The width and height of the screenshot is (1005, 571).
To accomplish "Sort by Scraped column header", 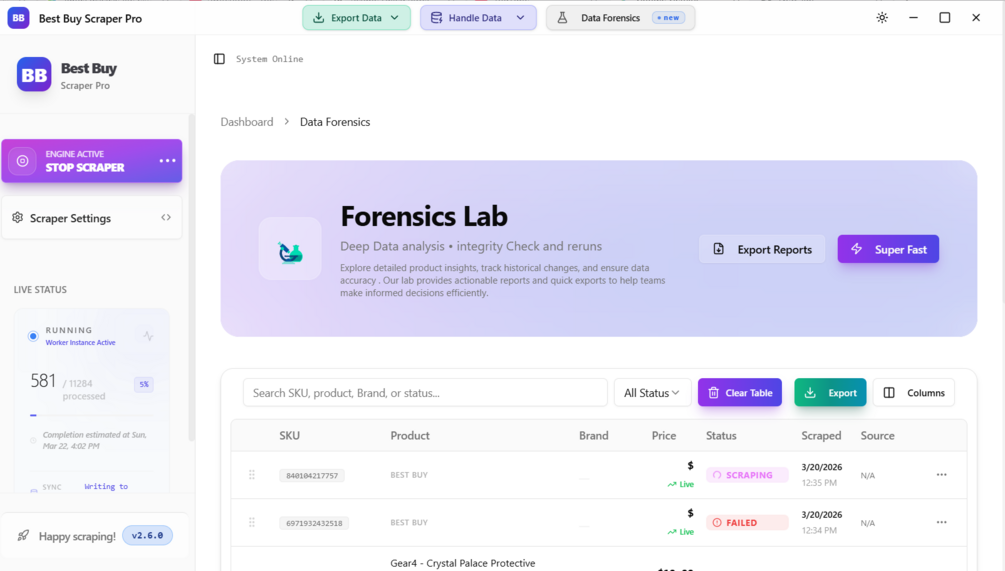I will click(x=821, y=436).
